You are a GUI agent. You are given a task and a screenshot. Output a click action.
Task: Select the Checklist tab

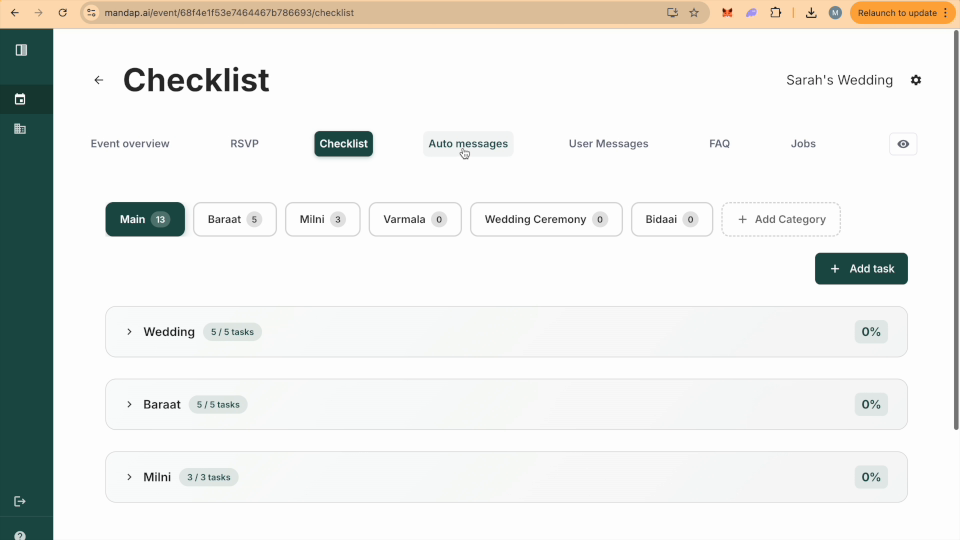pos(343,144)
